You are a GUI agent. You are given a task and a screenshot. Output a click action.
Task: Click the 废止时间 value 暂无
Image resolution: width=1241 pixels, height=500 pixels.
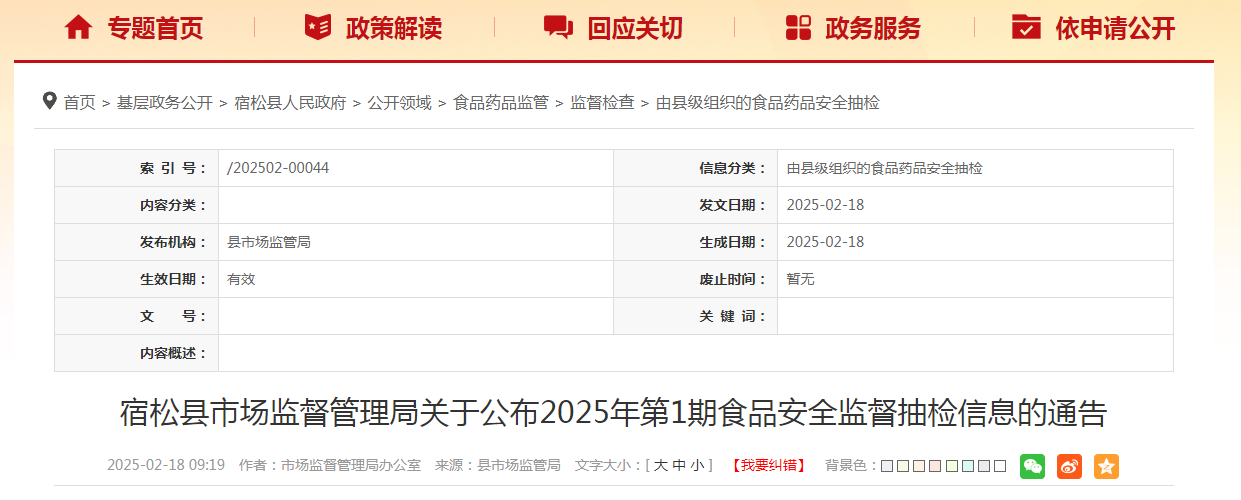[x=801, y=279]
